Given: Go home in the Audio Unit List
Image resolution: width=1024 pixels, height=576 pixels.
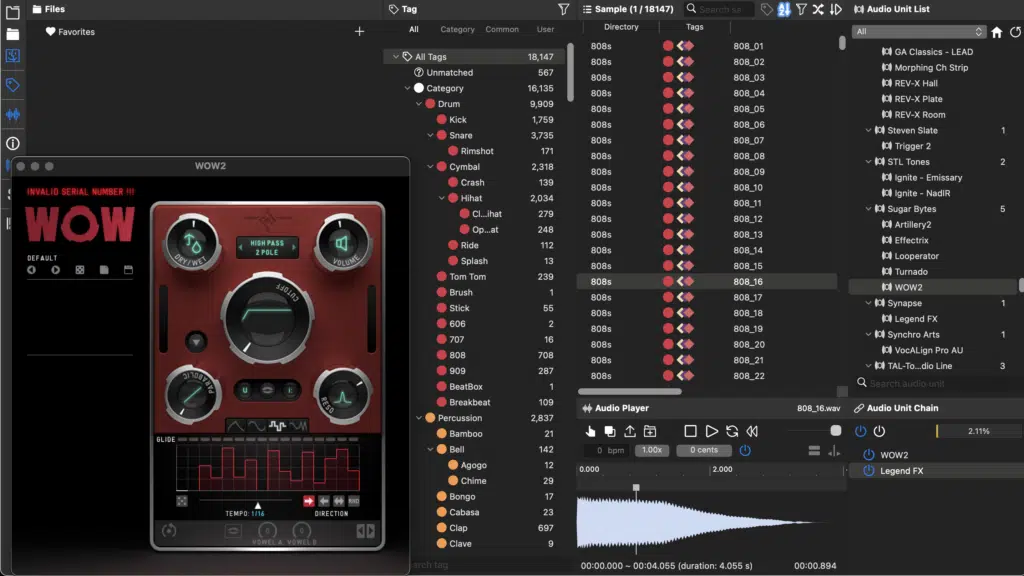Looking at the screenshot, I should [x=997, y=32].
